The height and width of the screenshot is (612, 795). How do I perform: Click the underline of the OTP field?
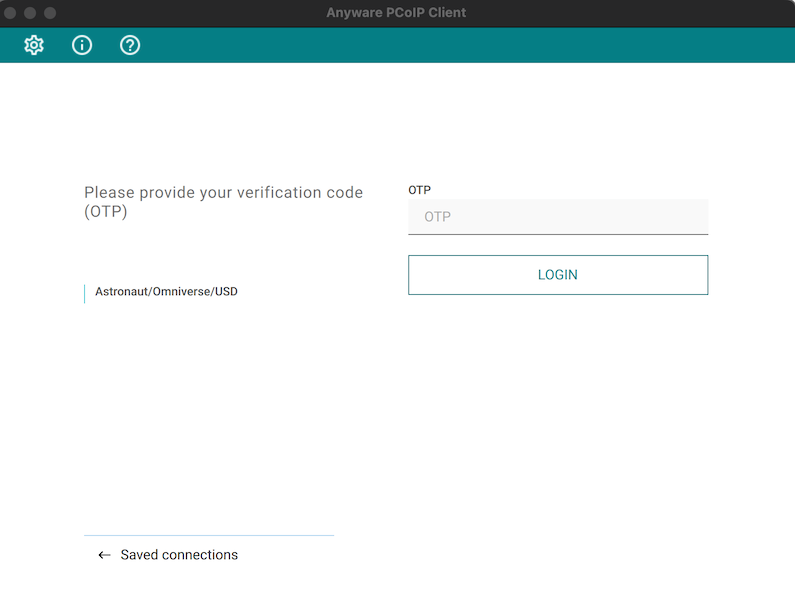557,234
